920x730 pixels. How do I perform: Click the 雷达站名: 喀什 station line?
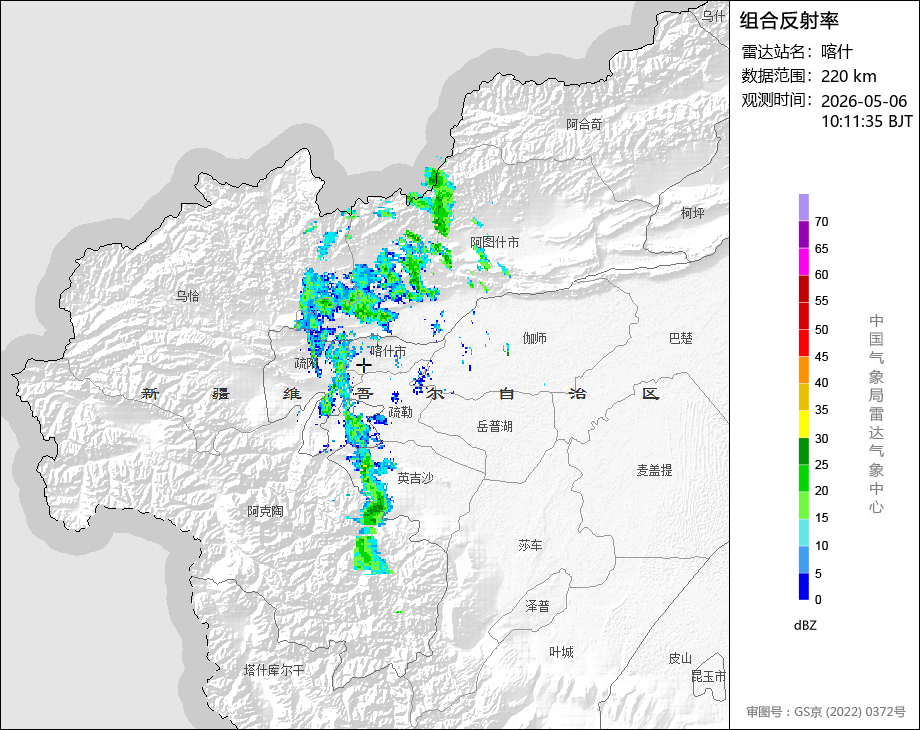797,52
